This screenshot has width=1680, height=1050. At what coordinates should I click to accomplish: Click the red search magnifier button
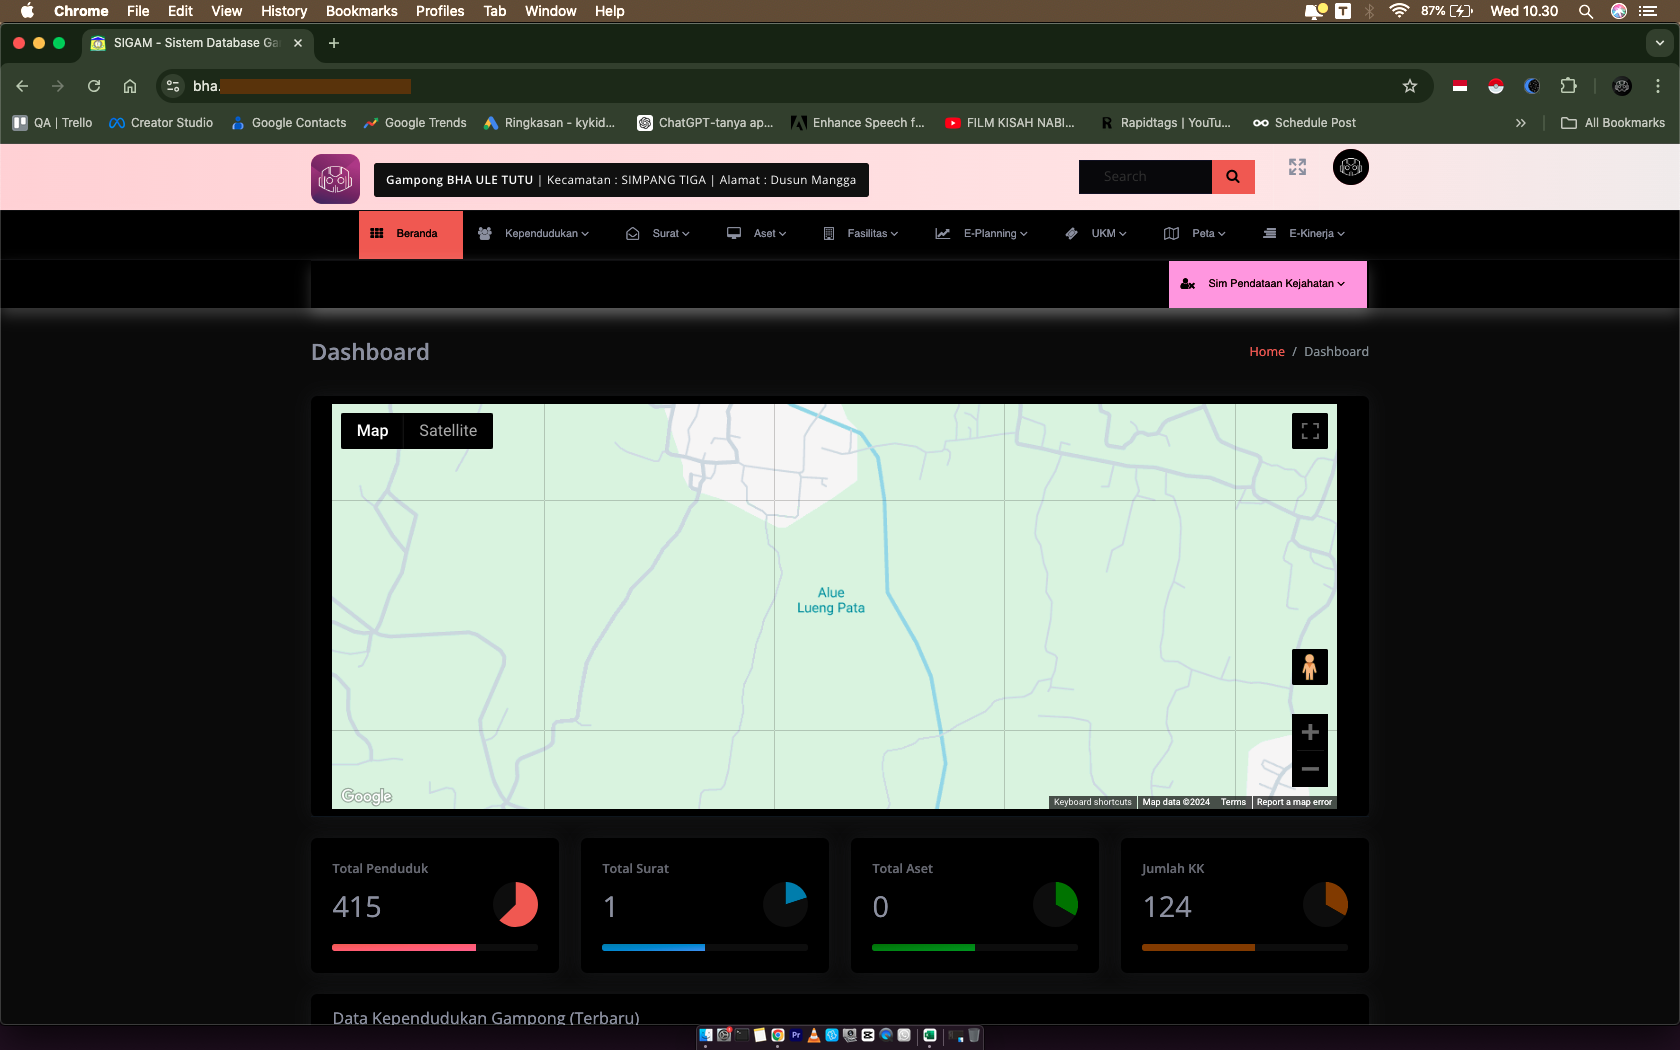click(1233, 177)
